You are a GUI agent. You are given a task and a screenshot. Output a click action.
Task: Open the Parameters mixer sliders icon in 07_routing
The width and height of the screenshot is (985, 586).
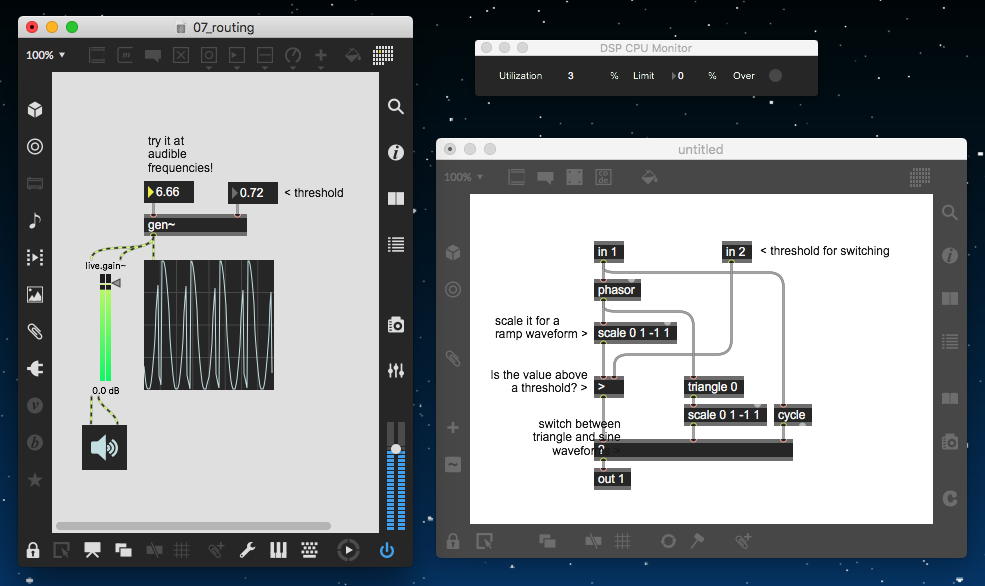[396, 371]
